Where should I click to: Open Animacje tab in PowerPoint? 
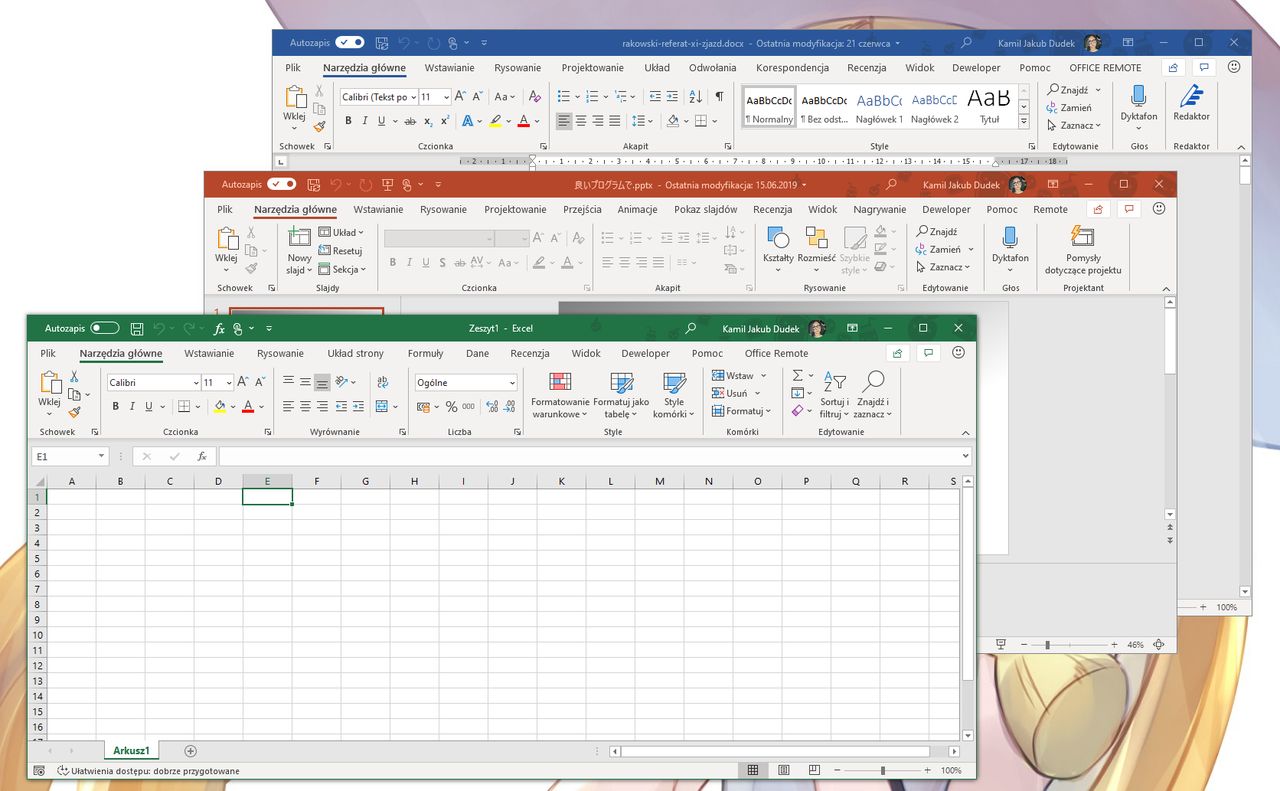coord(637,209)
